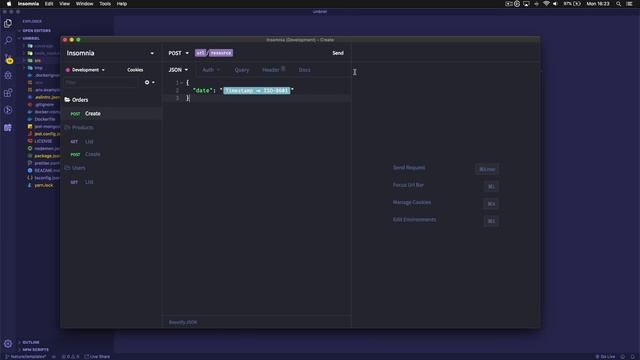Click the Send button
The height and width of the screenshot is (360, 640).
(x=338, y=53)
